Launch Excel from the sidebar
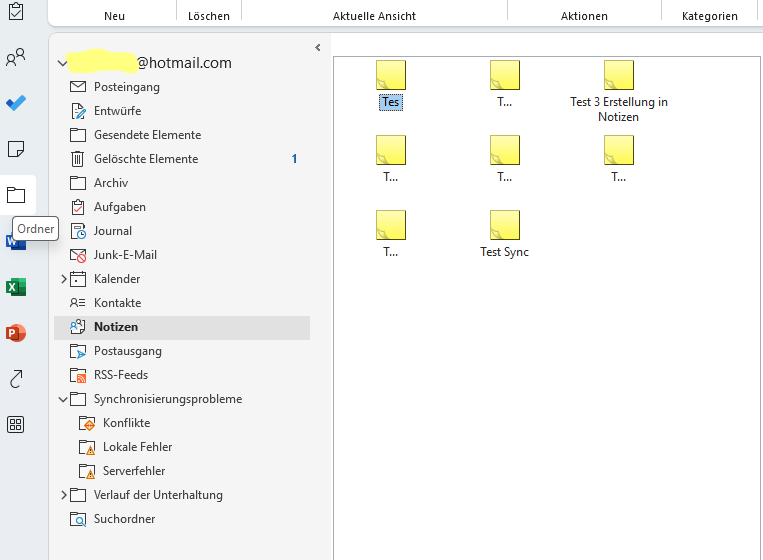Image resolution: width=763 pixels, height=560 pixels. [16, 287]
